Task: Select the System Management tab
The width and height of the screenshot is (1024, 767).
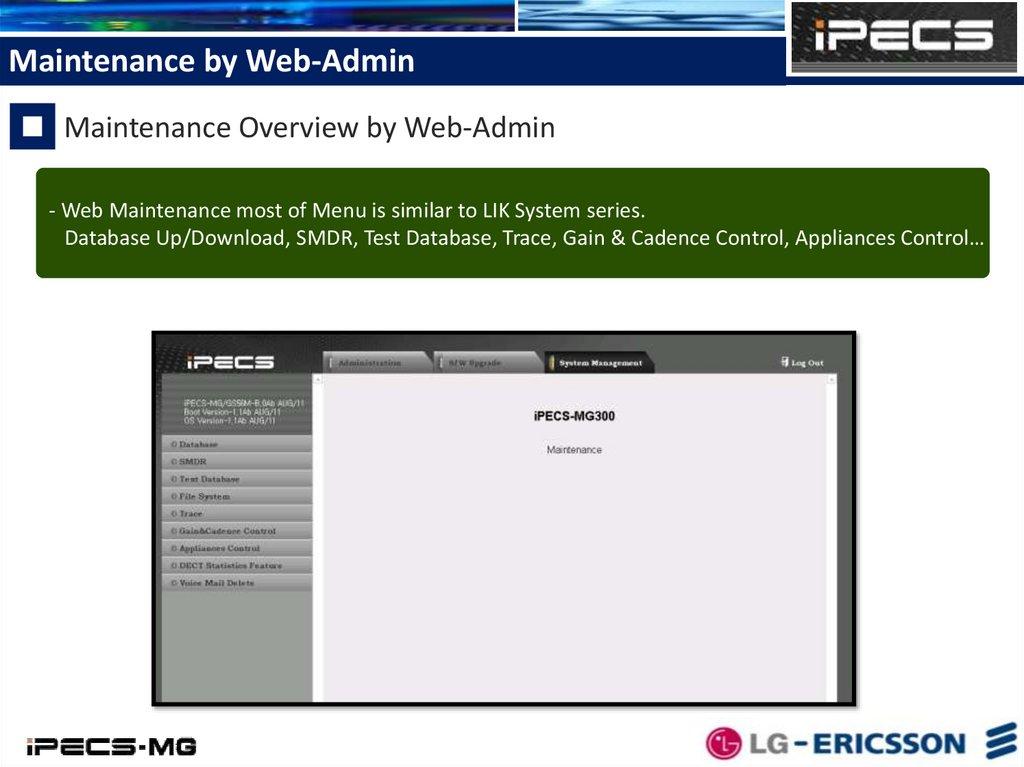Action: click(x=598, y=363)
